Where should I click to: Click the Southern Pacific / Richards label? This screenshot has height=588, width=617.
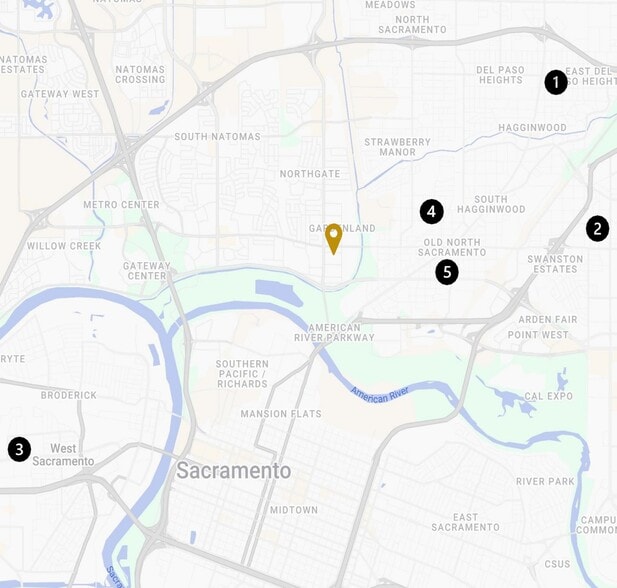242,374
